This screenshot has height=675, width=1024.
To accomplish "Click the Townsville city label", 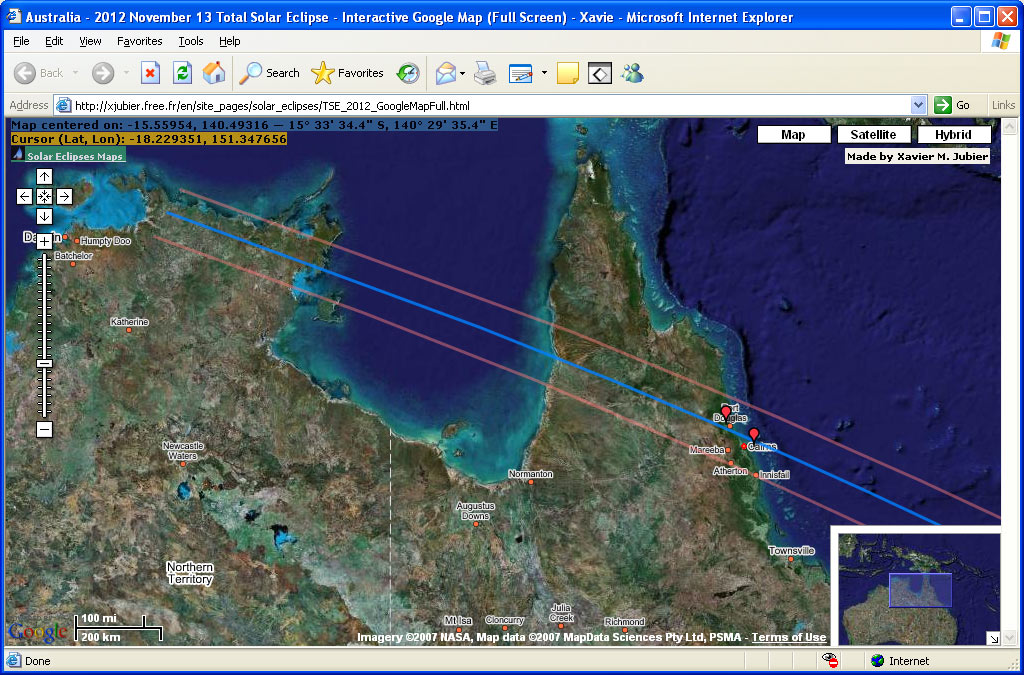I will point(792,550).
